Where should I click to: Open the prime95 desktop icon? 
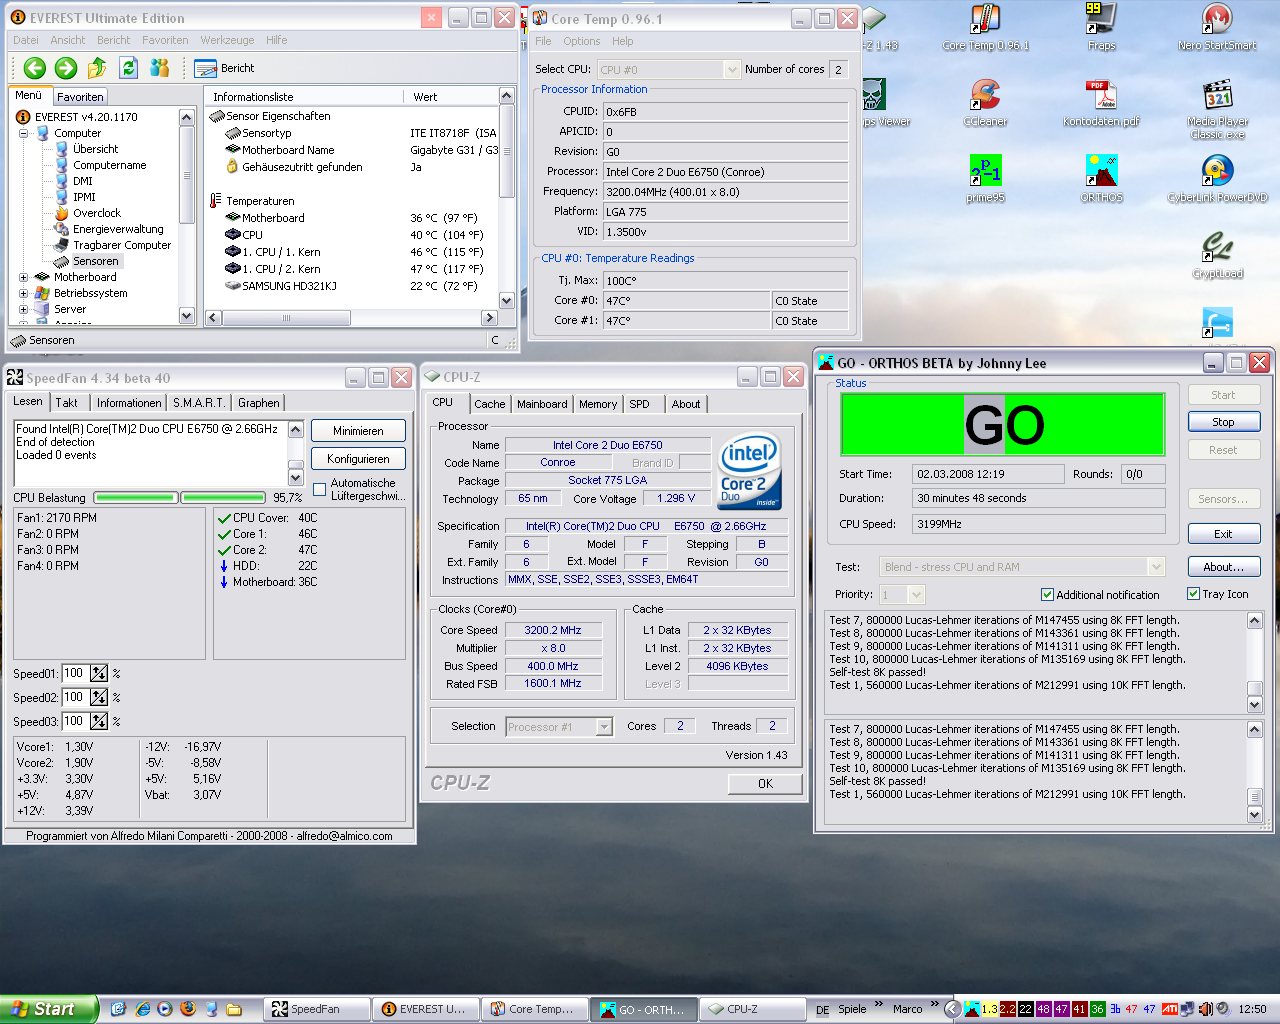pyautogui.click(x=985, y=179)
